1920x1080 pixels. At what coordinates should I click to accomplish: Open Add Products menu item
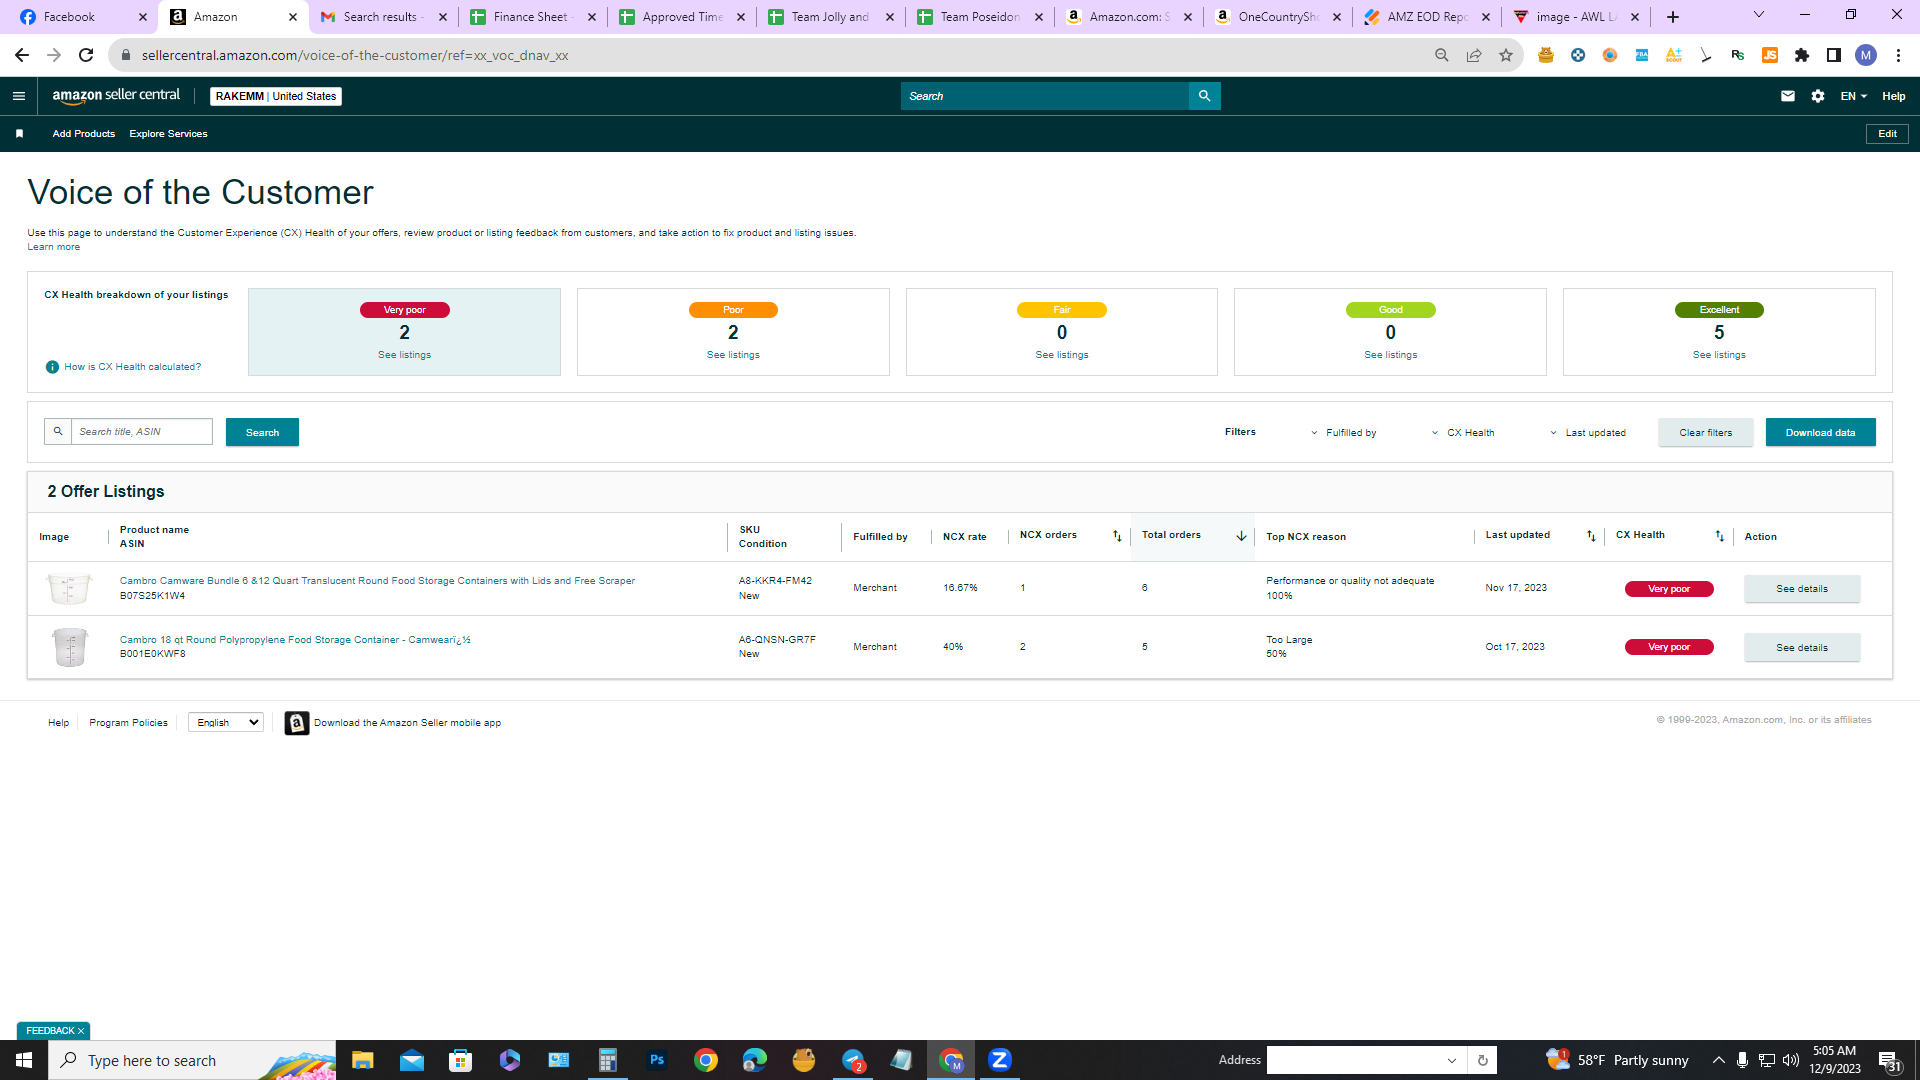point(84,133)
